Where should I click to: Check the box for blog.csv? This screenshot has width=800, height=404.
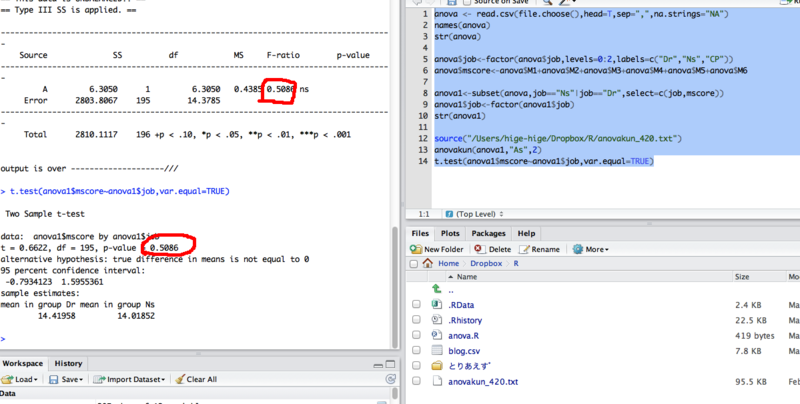click(x=416, y=350)
